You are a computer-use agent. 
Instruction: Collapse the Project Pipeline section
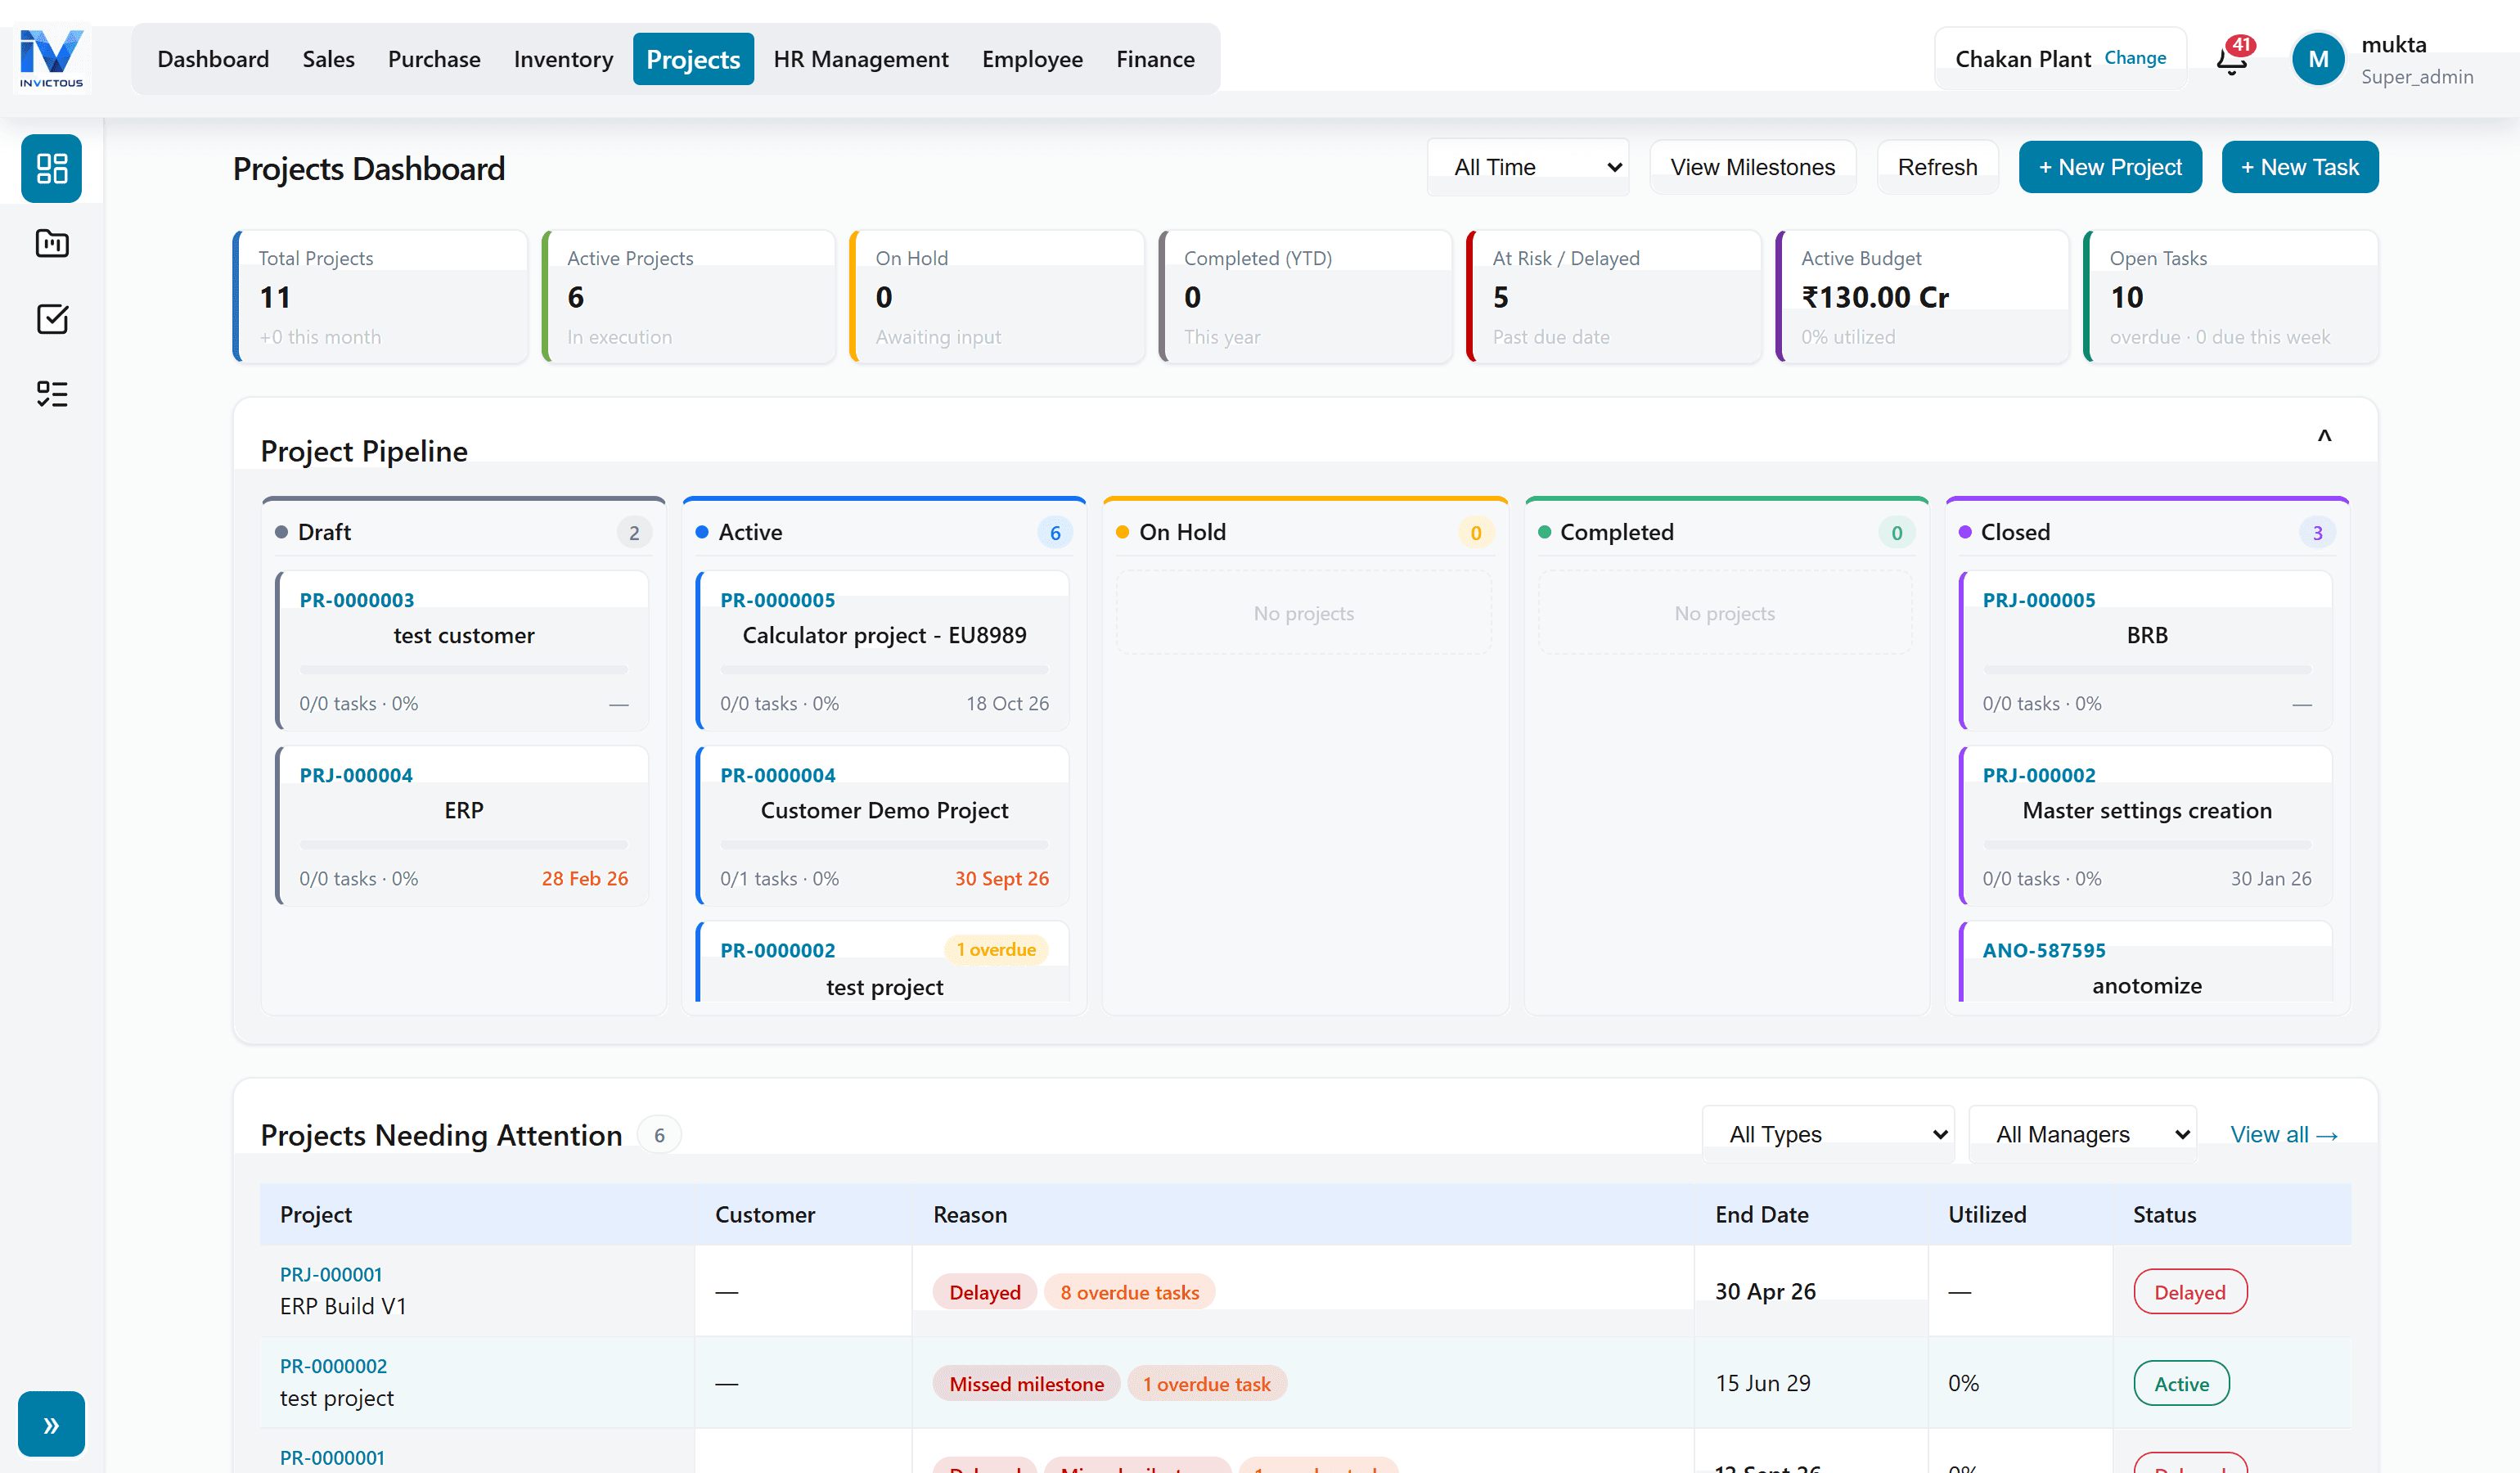[x=2324, y=436]
